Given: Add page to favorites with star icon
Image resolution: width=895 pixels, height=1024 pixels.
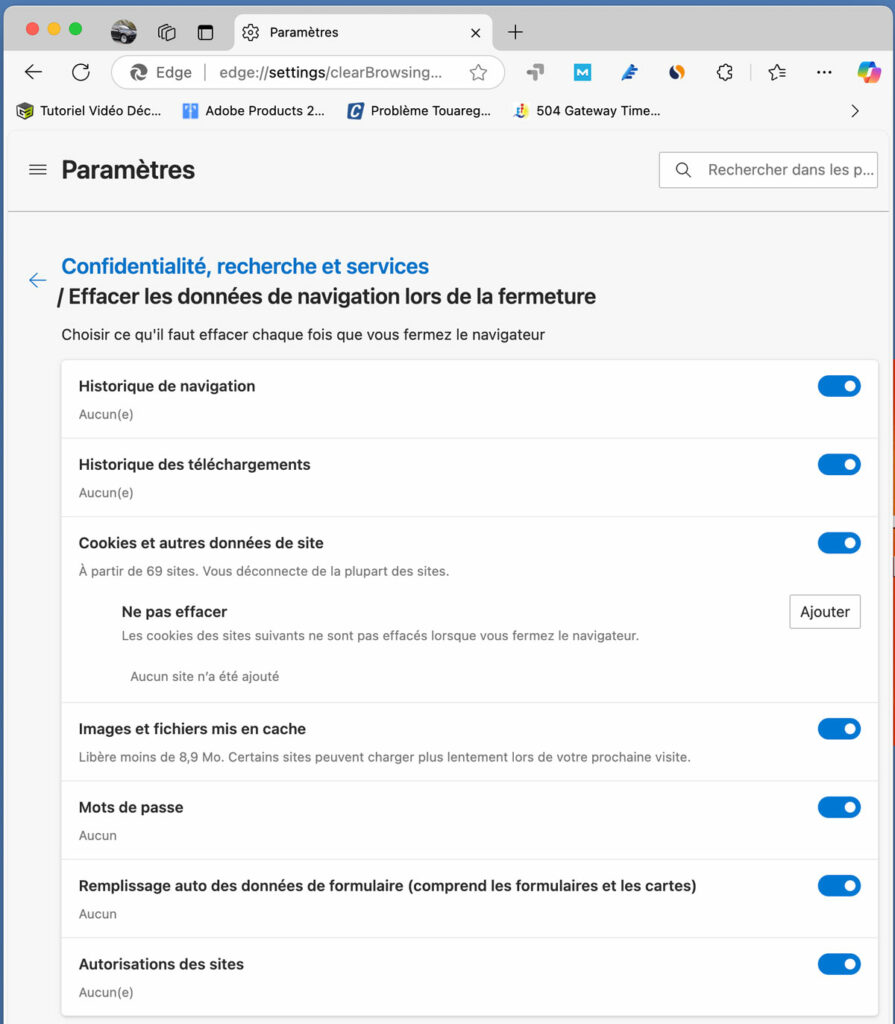Looking at the screenshot, I should click(478, 72).
